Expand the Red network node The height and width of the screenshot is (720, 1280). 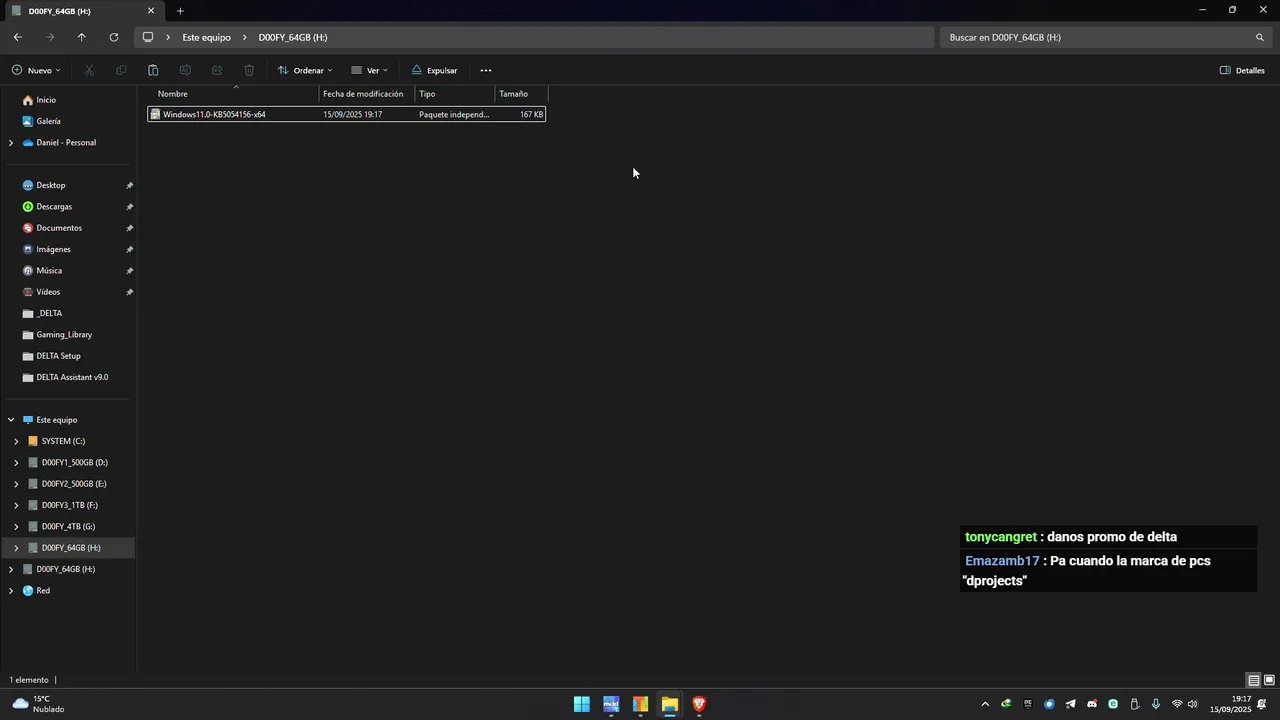pyautogui.click(x=11, y=591)
